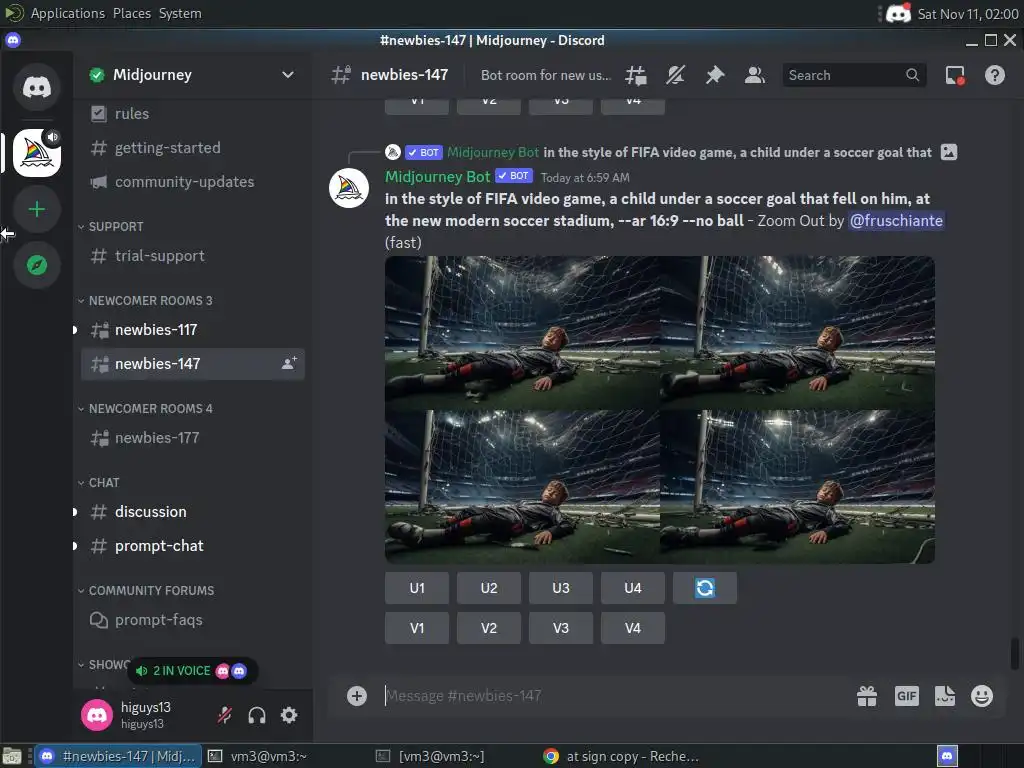Toggle deafen headphones icon
Image resolution: width=1024 pixels, height=768 pixels.
257,715
